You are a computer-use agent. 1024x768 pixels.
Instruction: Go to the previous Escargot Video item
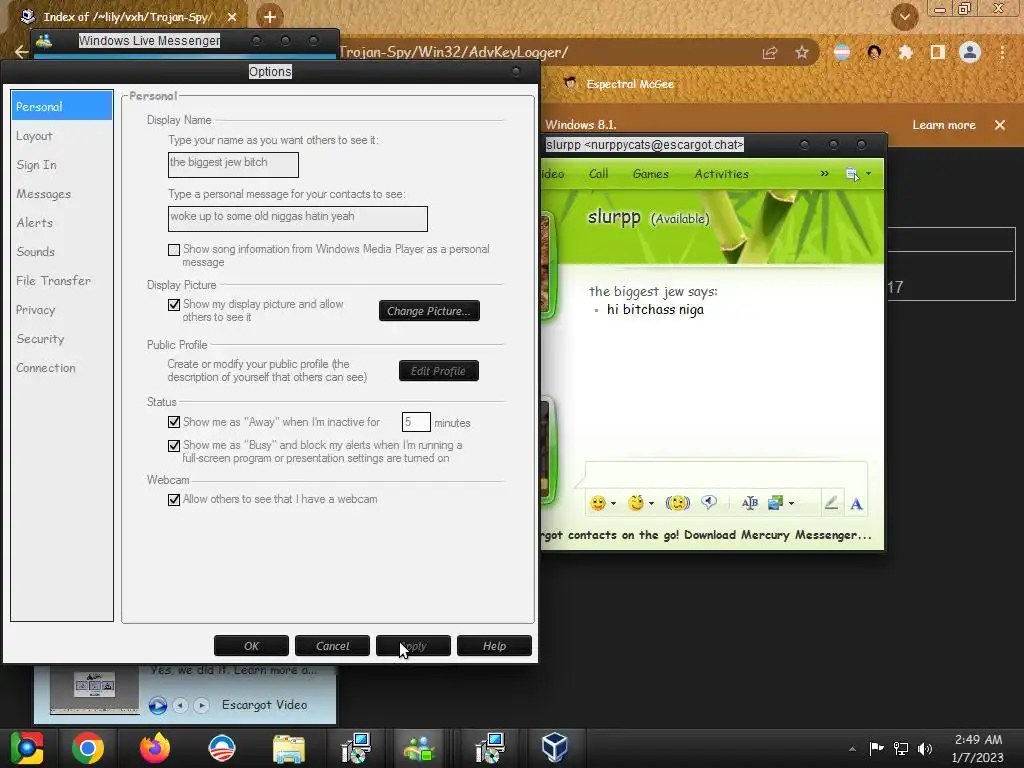pyautogui.click(x=180, y=705)
